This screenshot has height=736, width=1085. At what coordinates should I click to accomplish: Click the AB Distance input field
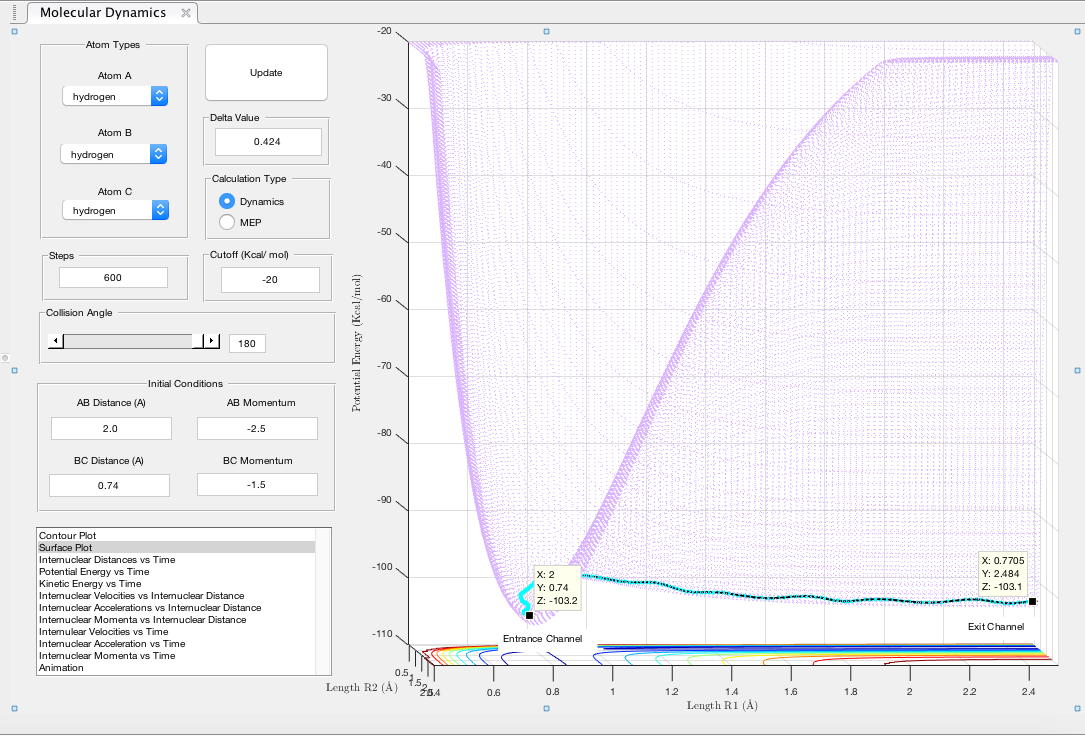111,428
